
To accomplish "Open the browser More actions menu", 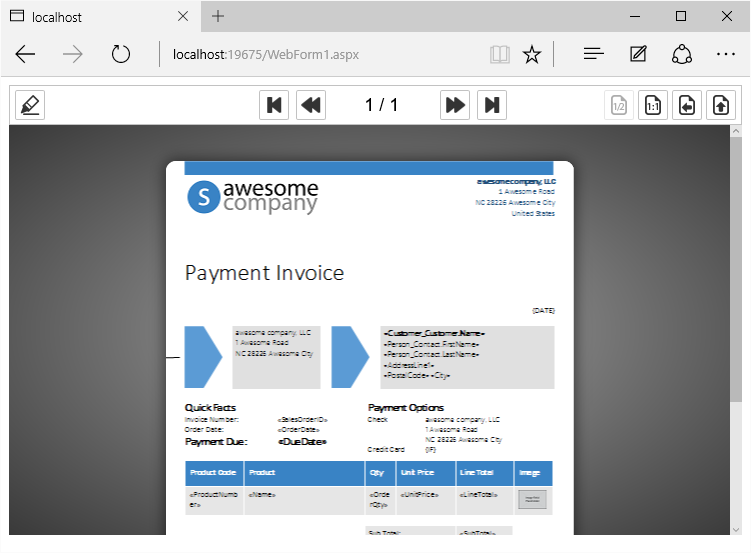I will [726, 54].
